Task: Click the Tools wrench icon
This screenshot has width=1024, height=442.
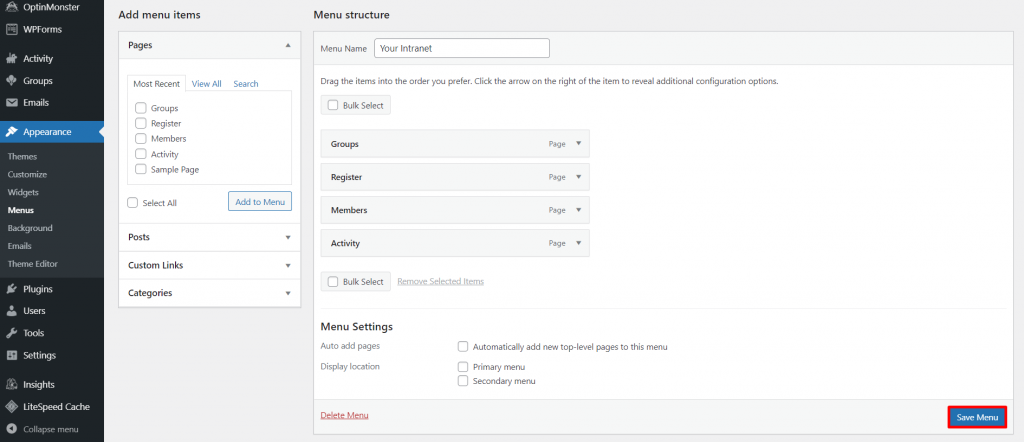Action: click(12, 333)
